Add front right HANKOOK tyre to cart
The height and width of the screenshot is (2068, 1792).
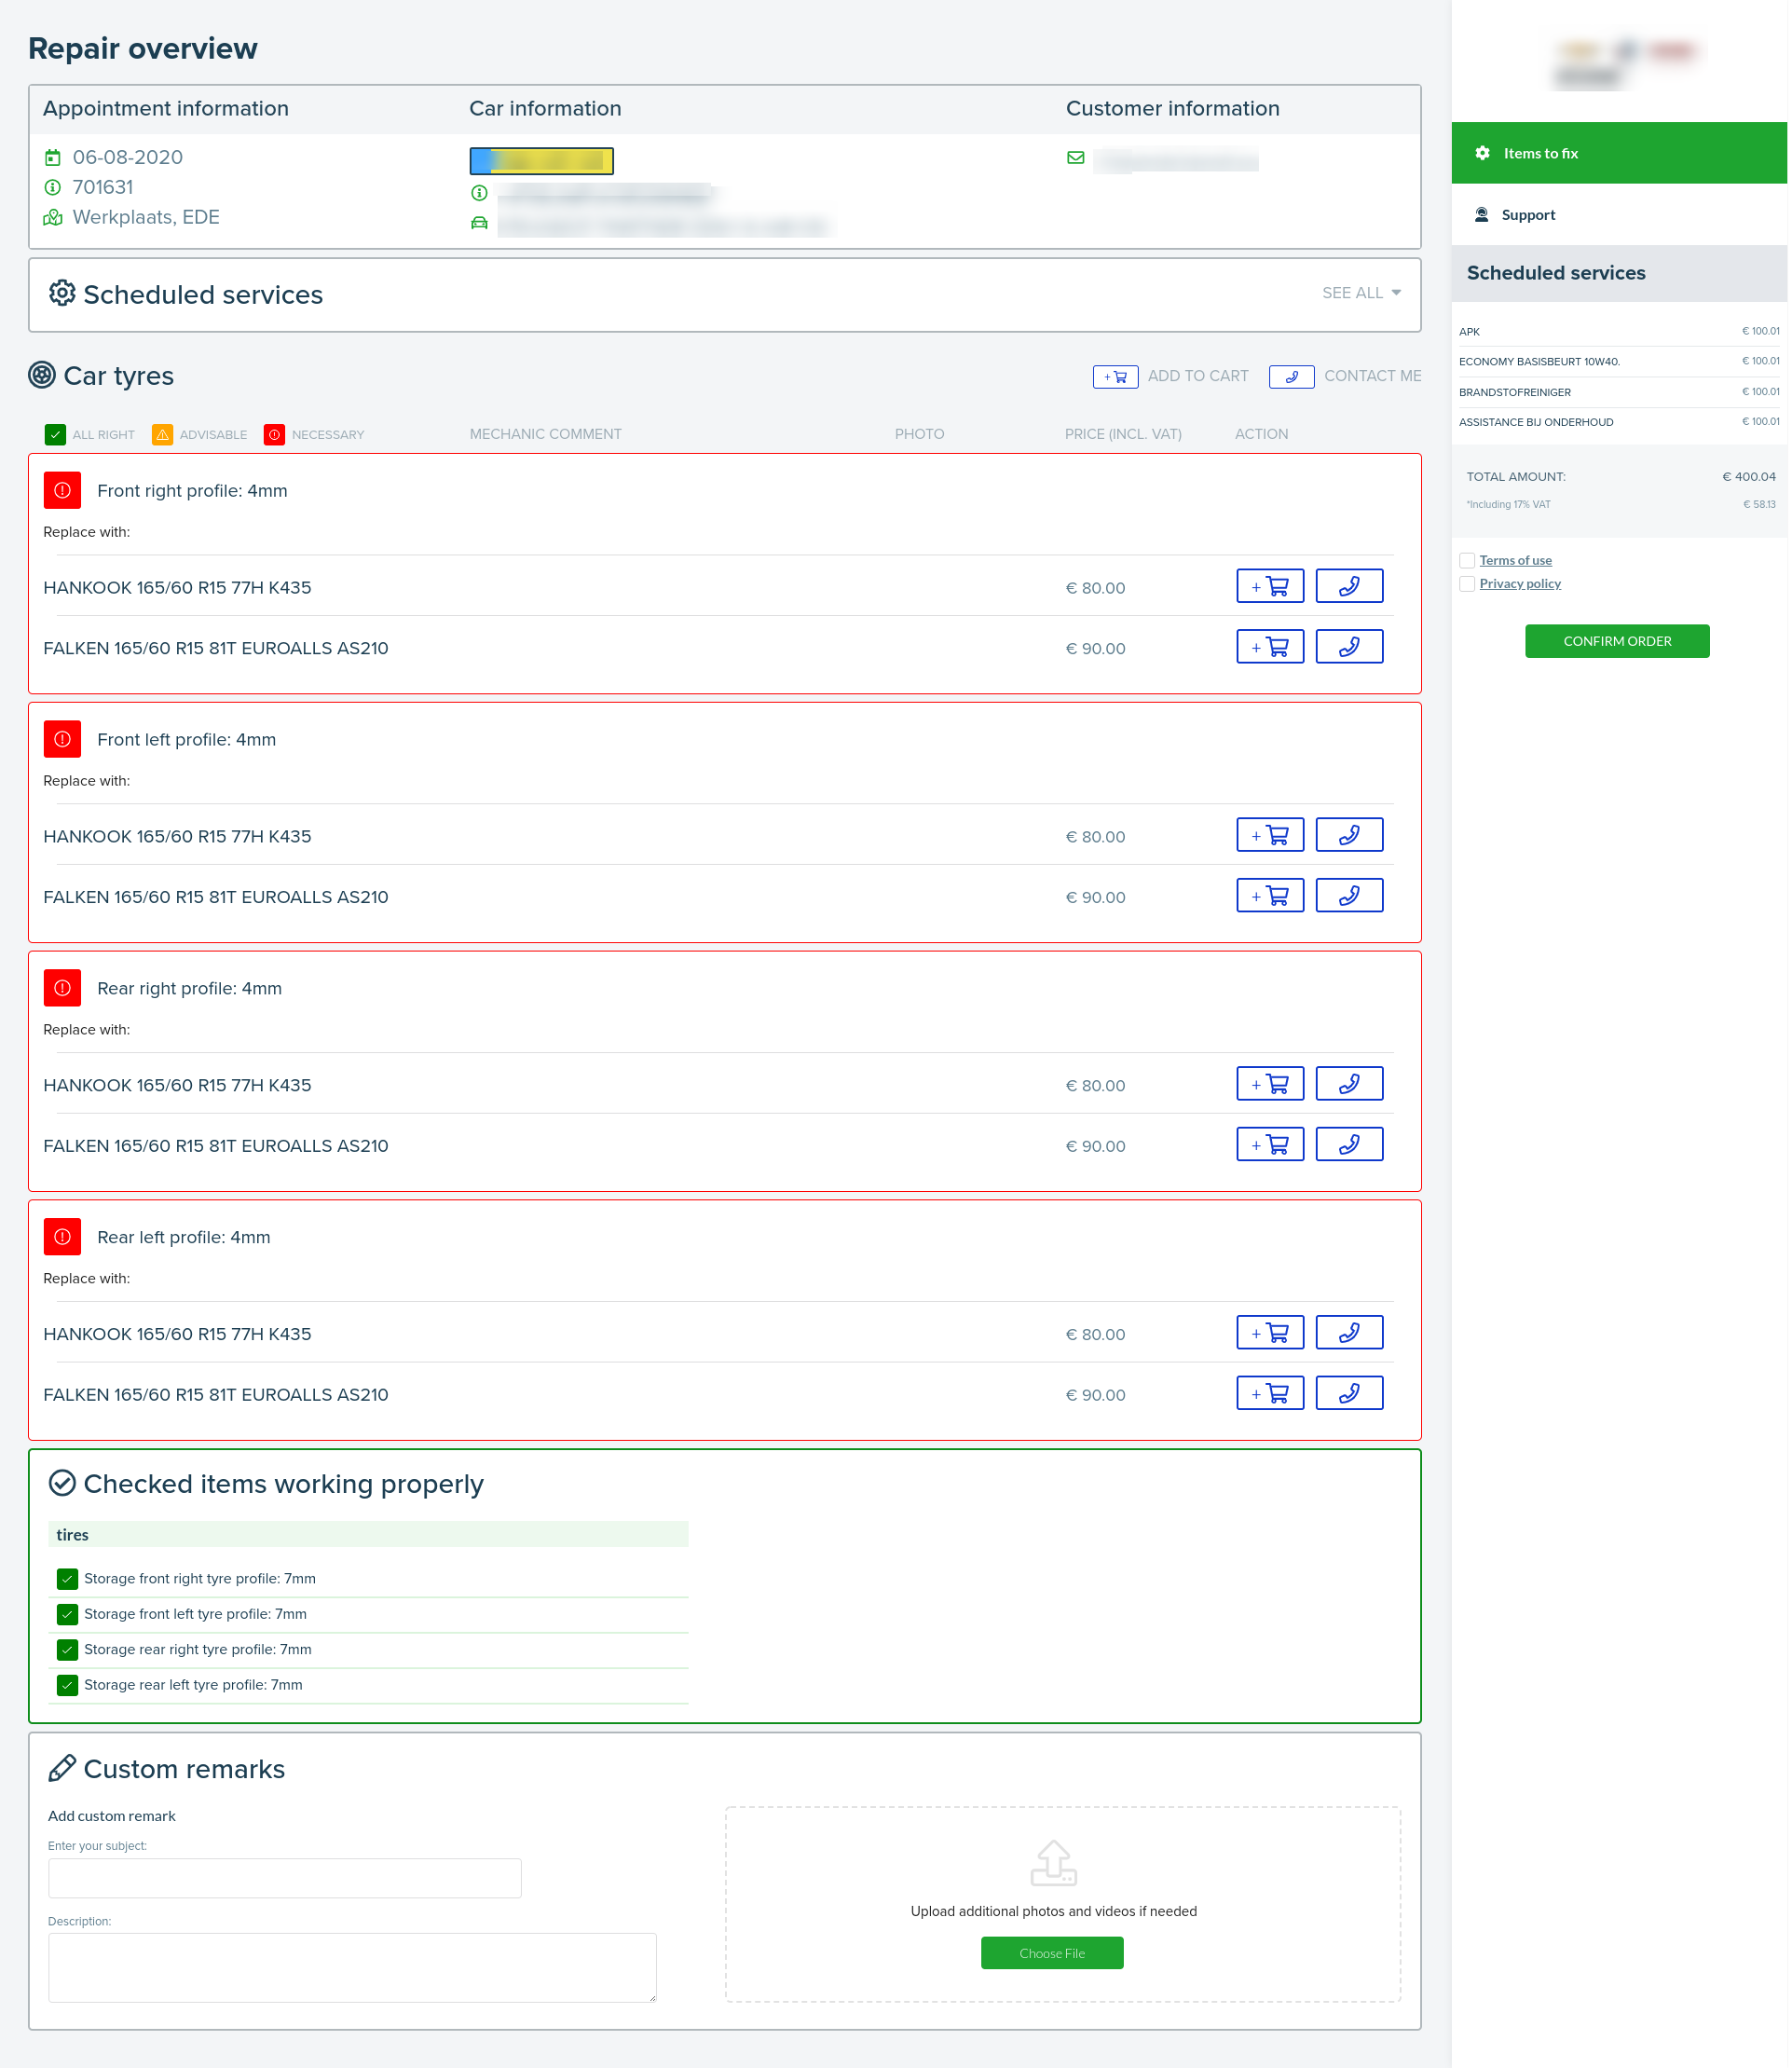coord(1270,586)
